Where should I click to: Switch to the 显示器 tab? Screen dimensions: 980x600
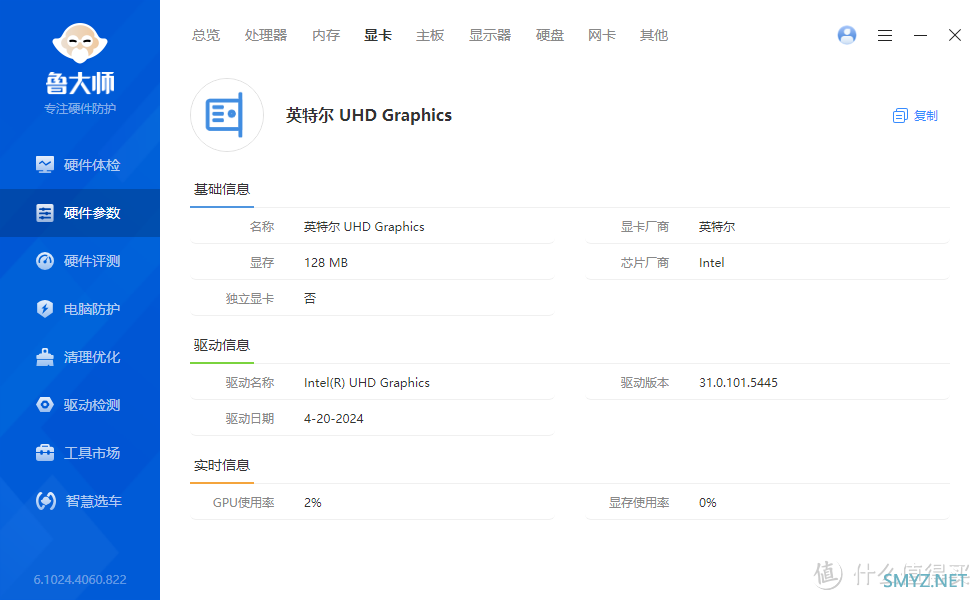[x=490, y=36]
